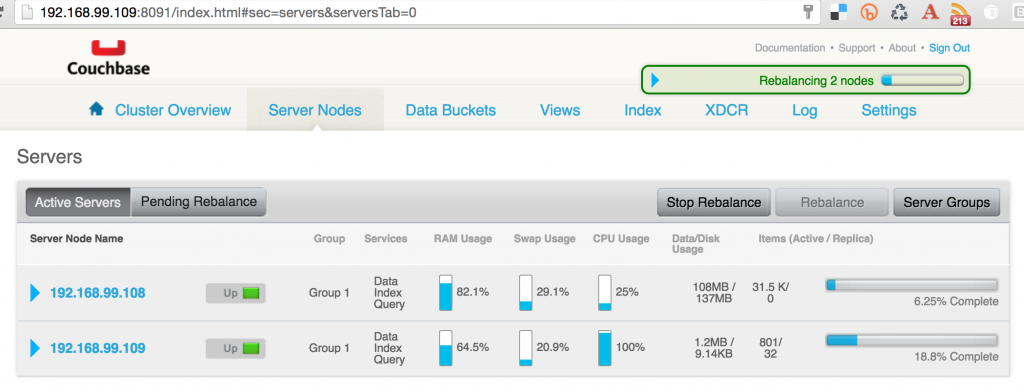
Task: Click the home icon beside Cluster Overview
Action: pyautogui.click(x=97, y=109)
